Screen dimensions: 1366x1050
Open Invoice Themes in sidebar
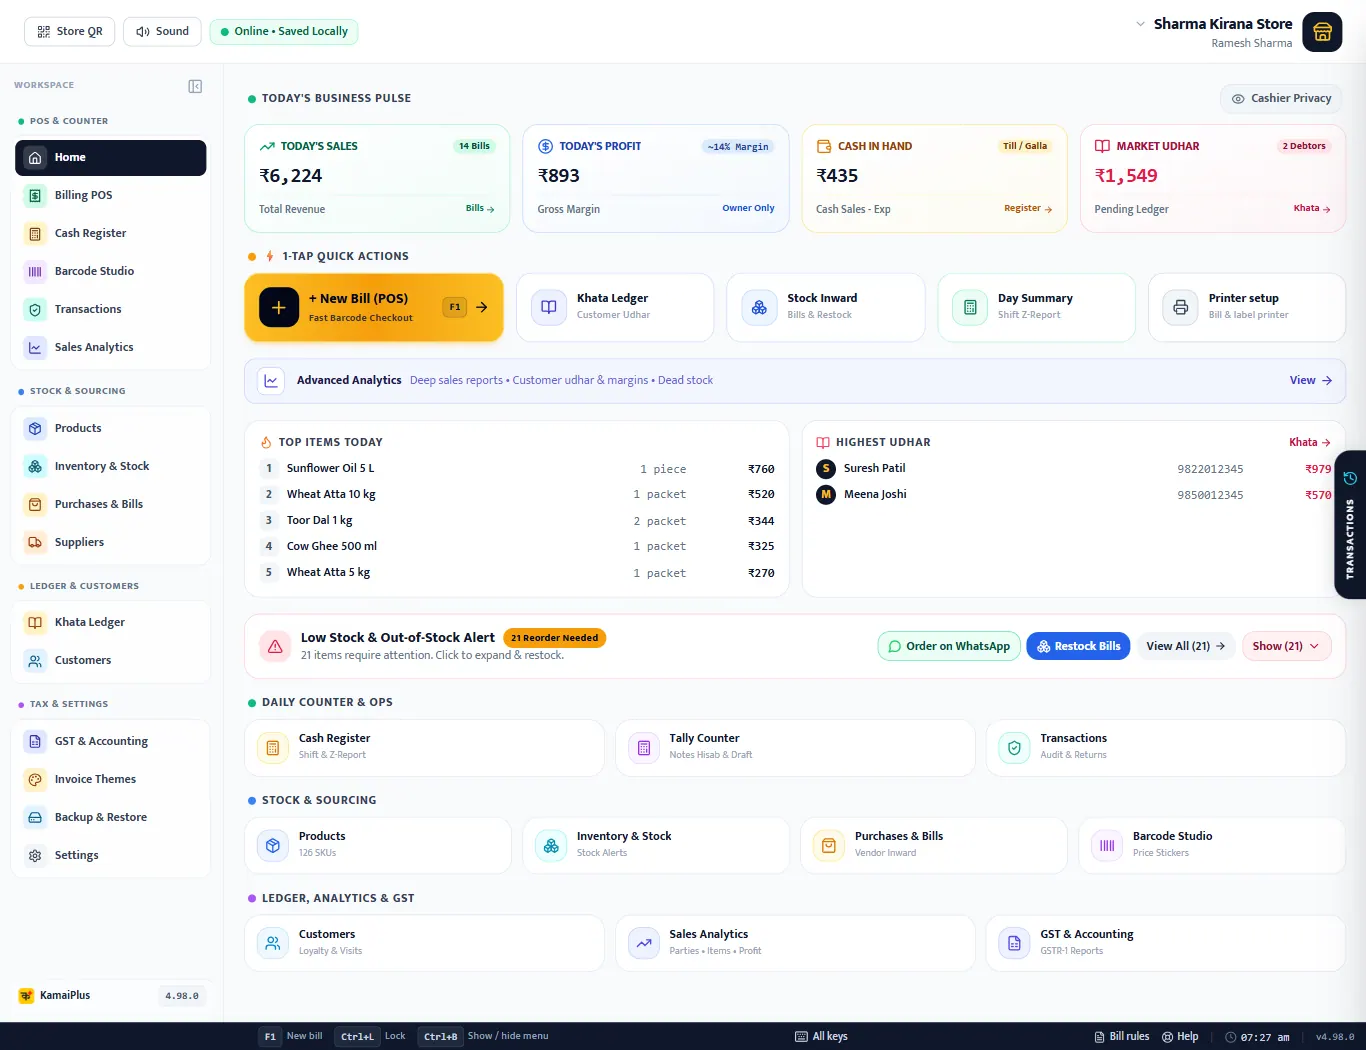[x=110, y=779]
